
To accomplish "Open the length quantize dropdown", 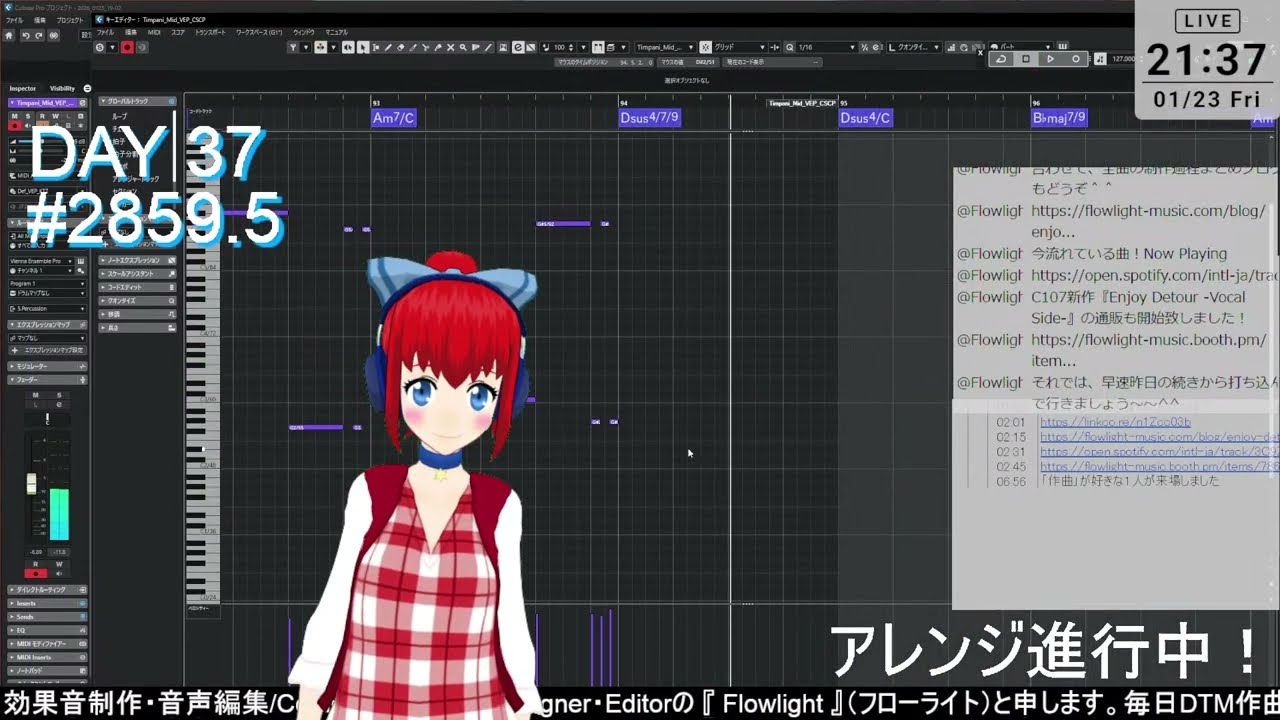I will pyautogui.click(x=913, y=47).
